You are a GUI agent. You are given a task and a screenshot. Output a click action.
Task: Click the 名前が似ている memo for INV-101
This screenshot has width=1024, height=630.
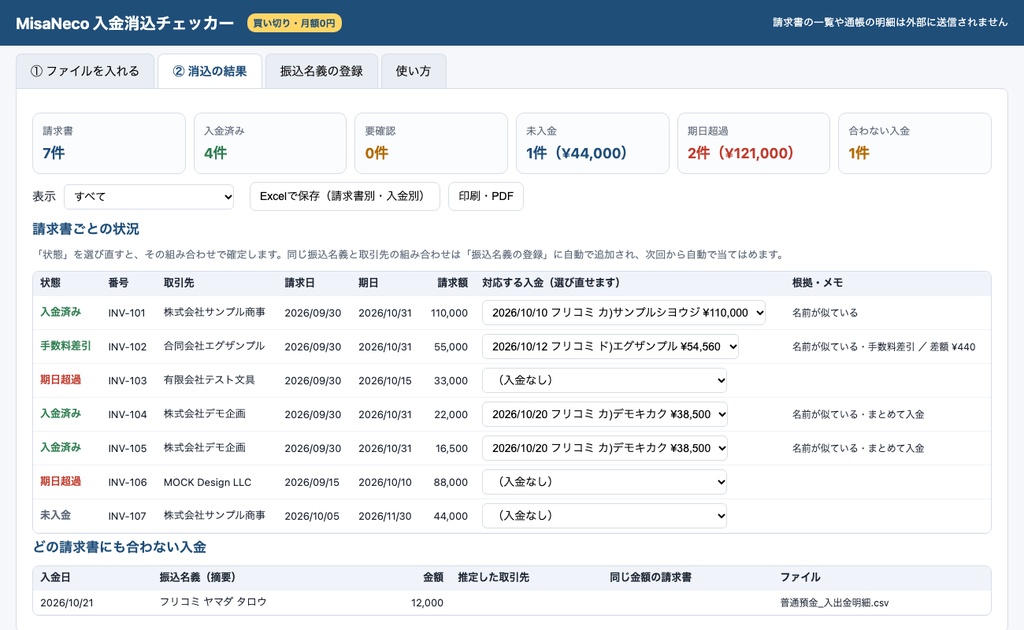click(x=825, y=313)
